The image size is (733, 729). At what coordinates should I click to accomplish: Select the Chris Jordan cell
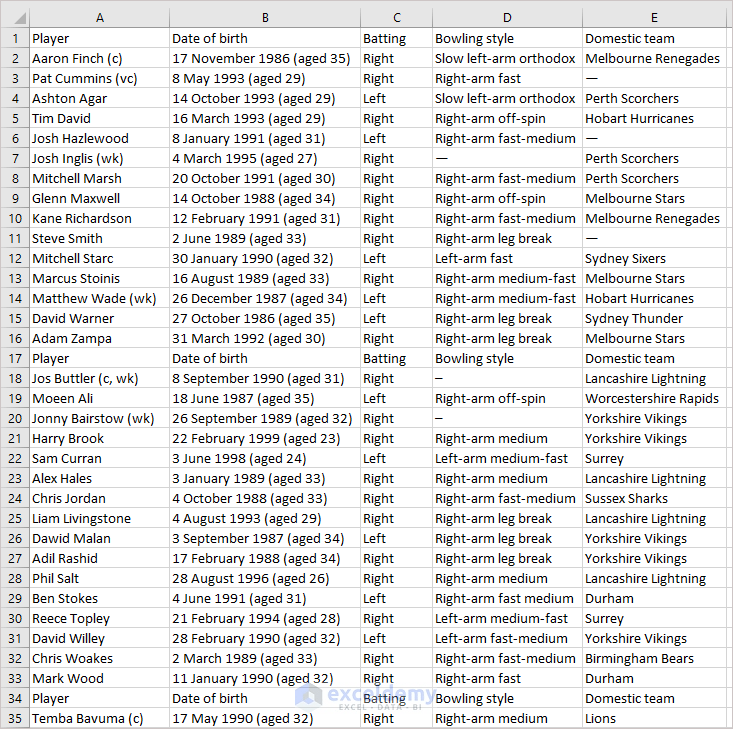point(99,498)
